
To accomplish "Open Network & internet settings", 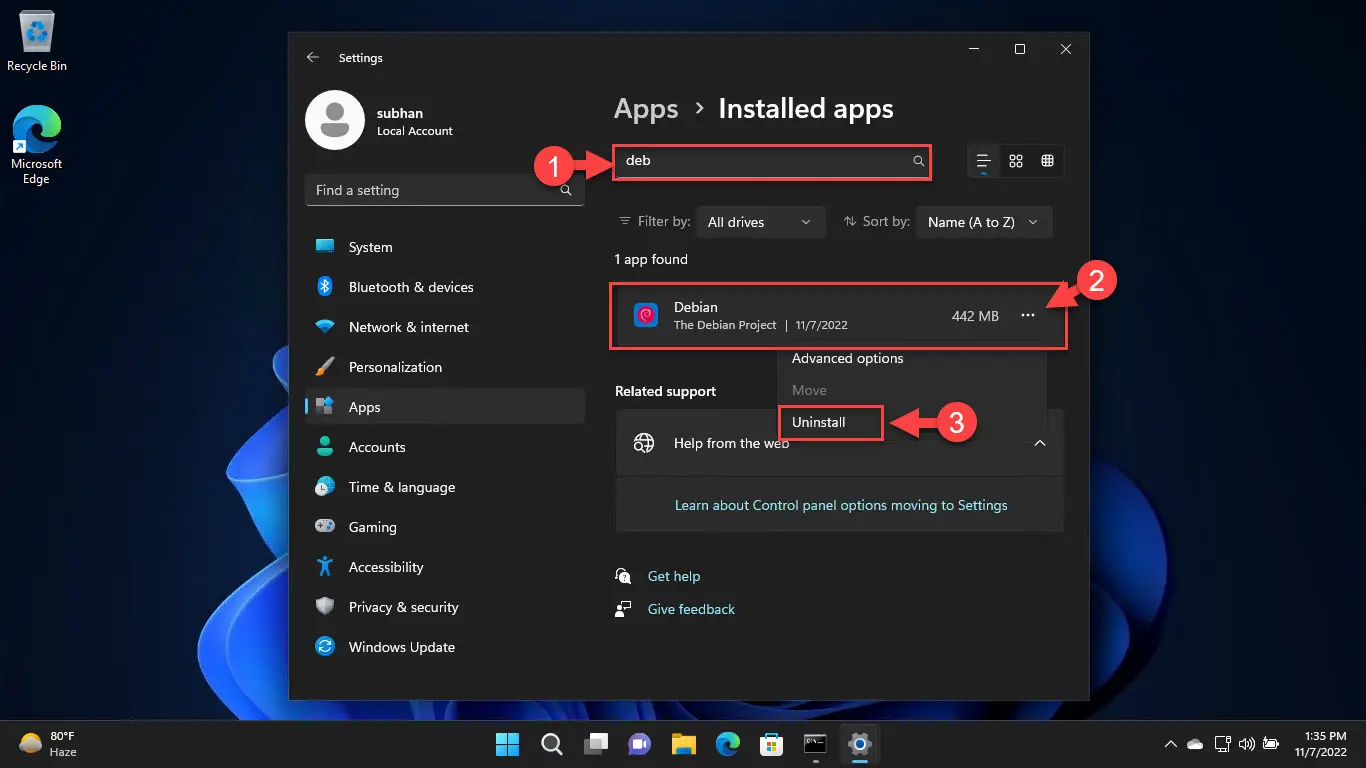I will (x=445, y=327).
